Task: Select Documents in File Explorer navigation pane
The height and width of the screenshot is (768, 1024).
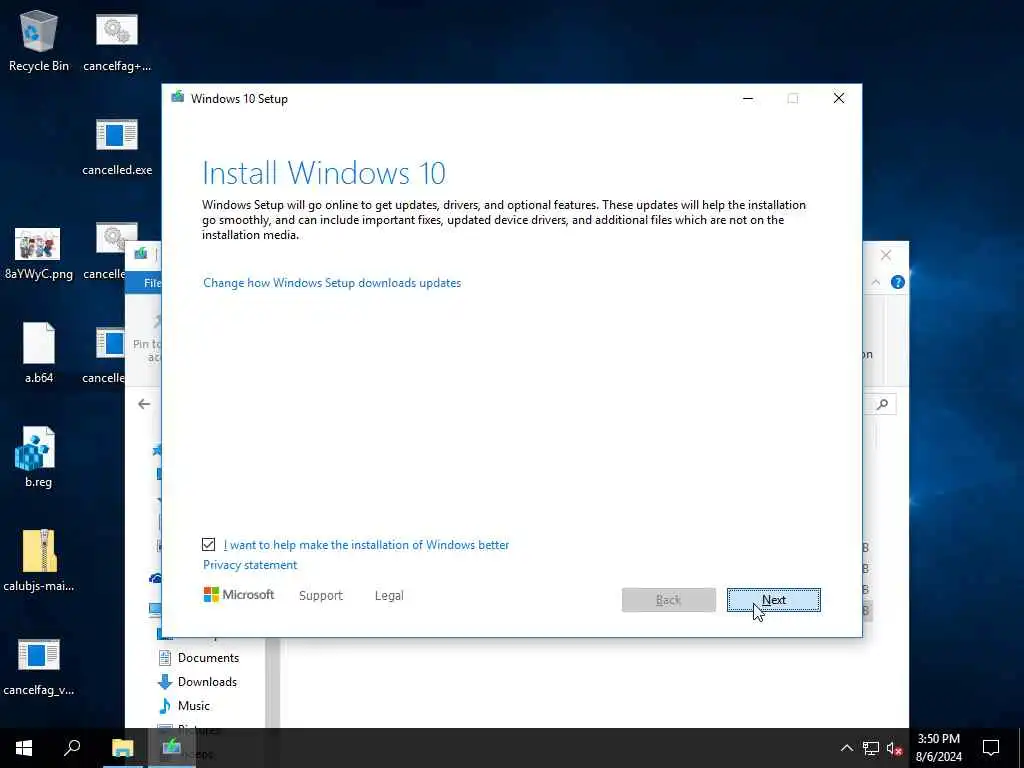Action: point(199,658)
